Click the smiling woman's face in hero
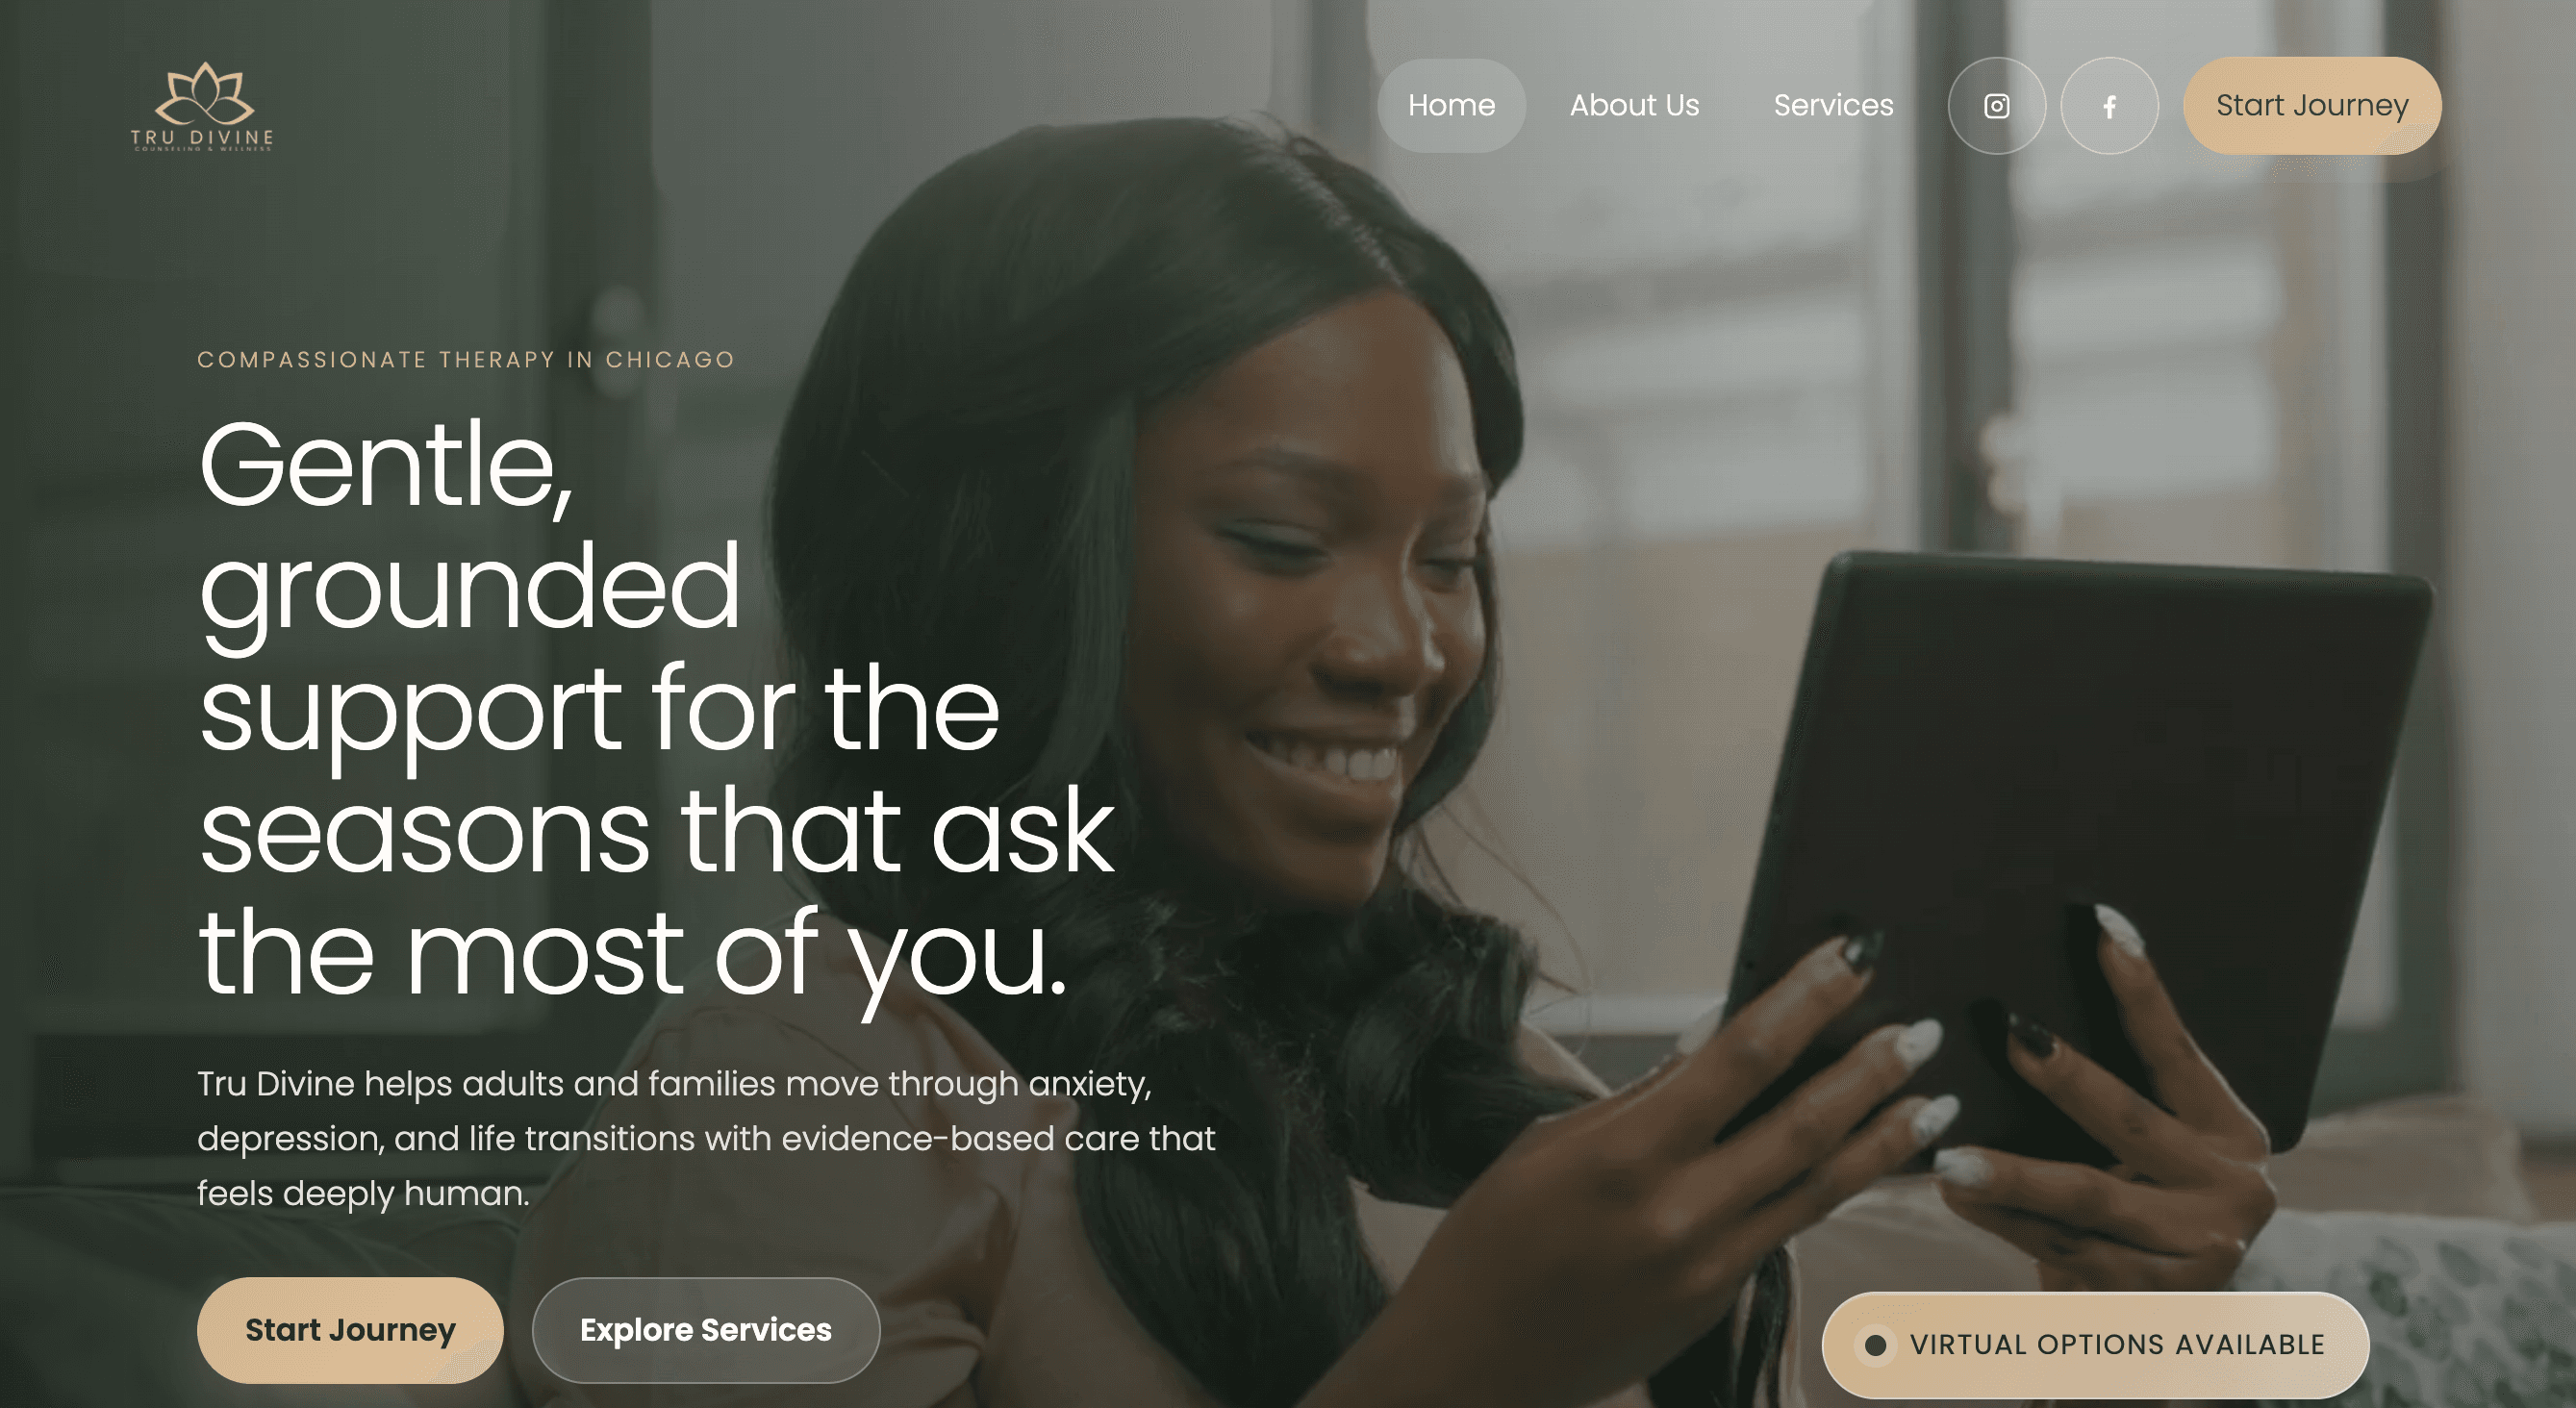The height and width of the screenshot is (1408, 2576). point(1330,640)
